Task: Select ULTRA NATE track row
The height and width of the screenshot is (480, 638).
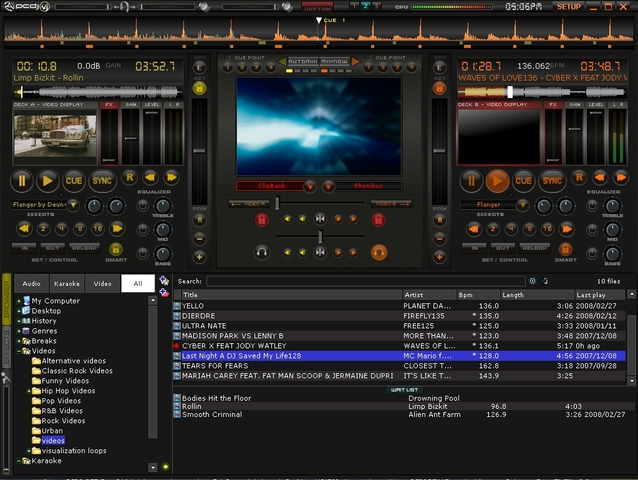Action: tap(400, 326)
